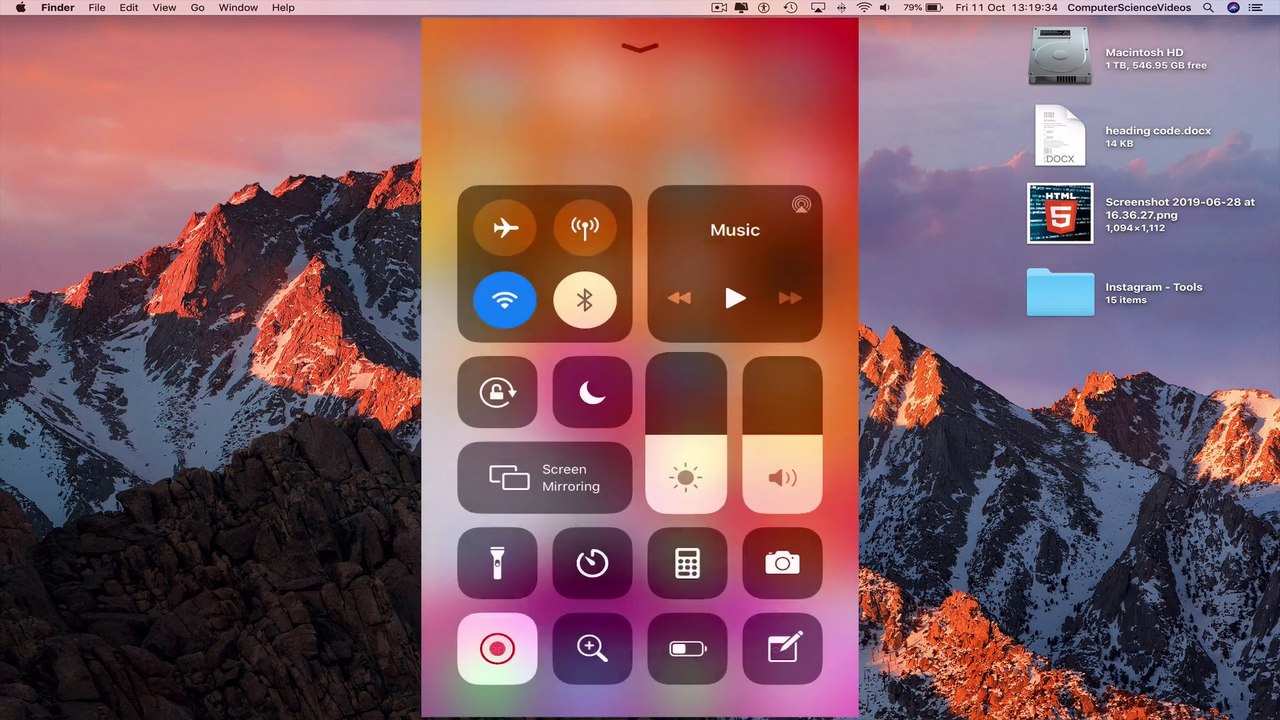
Task: Collapse Control Center with top chevron
Action: (640, 47)
